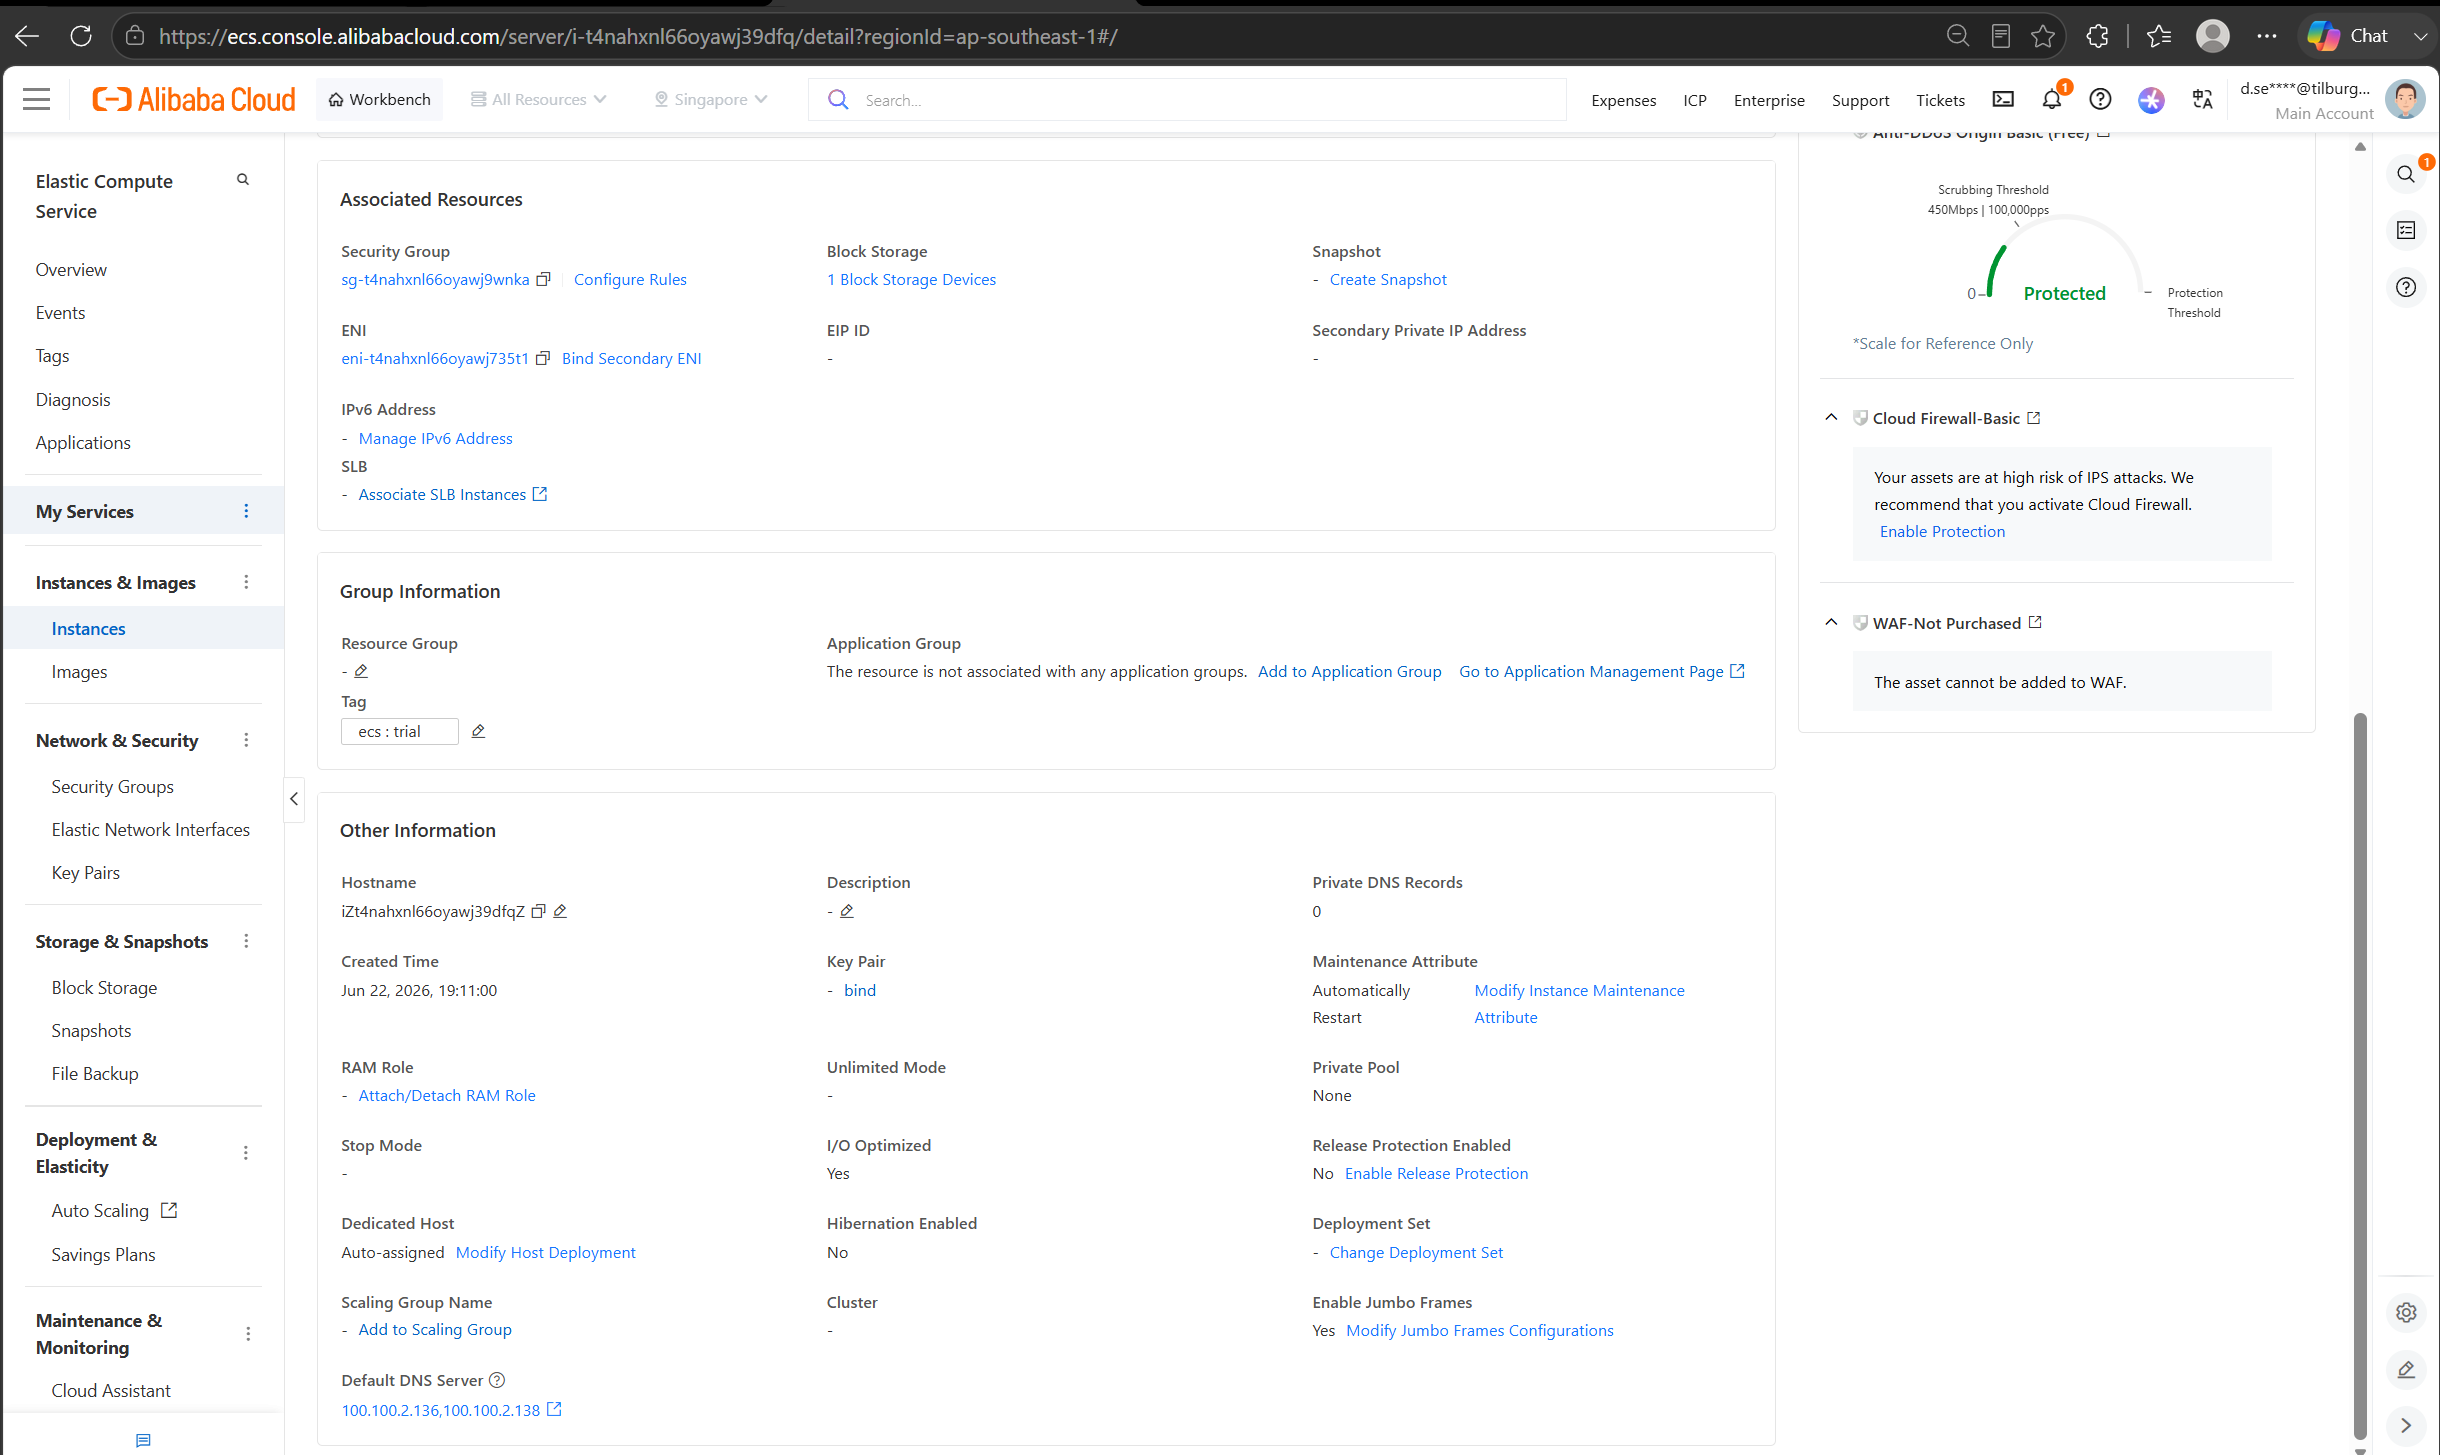The image size is (2440, 1455).
Task: Copy the security group ID
Action: tap(543, 279)
